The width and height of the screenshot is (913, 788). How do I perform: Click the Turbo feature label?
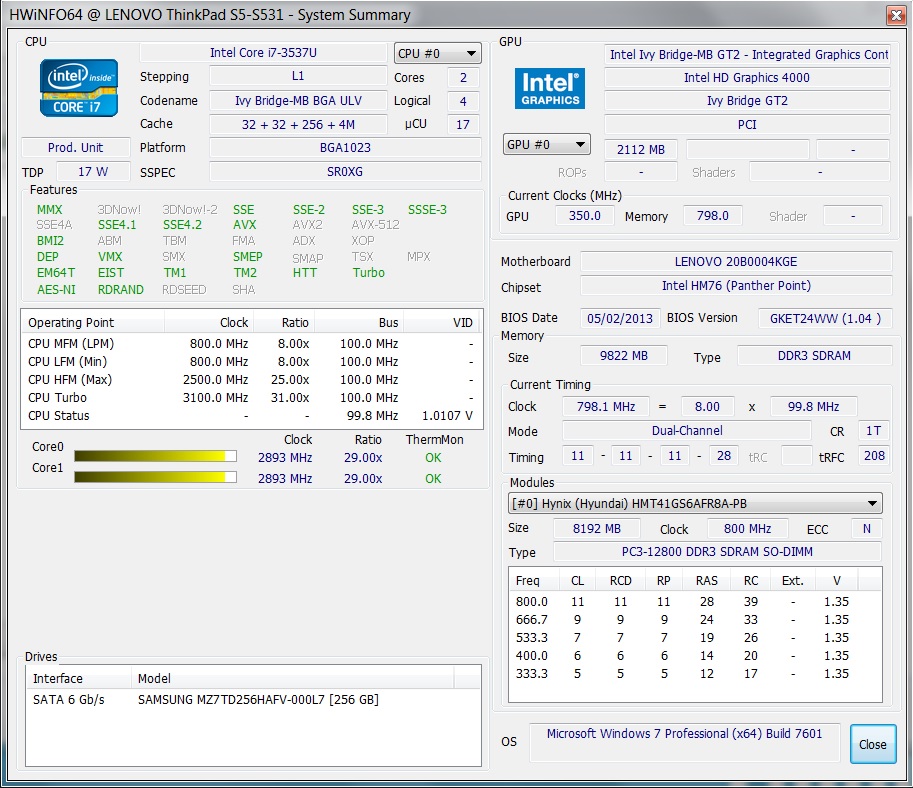369,273
